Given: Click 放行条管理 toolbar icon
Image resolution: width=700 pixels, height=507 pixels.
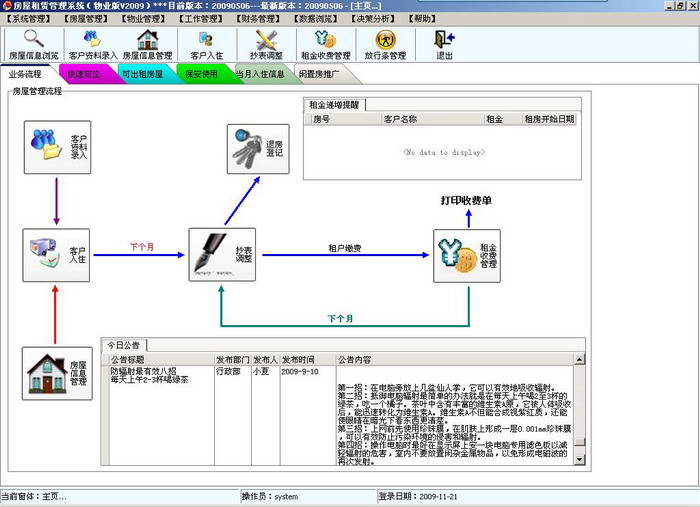Looking at the screenshot, I should click(385, 45).
